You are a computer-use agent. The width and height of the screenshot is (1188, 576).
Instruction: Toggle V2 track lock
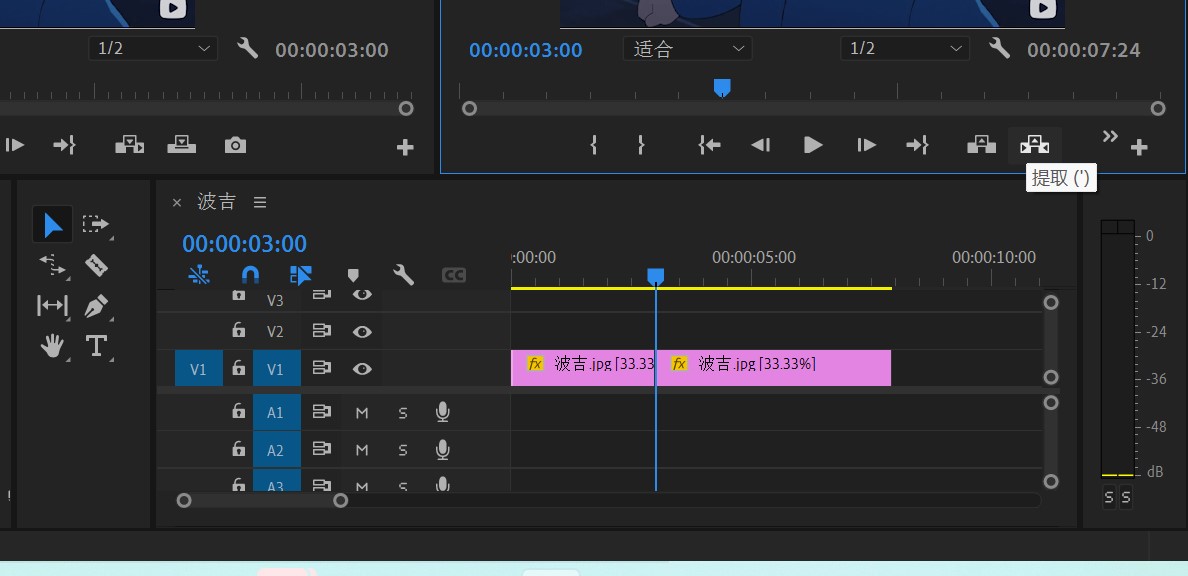pos(238,330)
